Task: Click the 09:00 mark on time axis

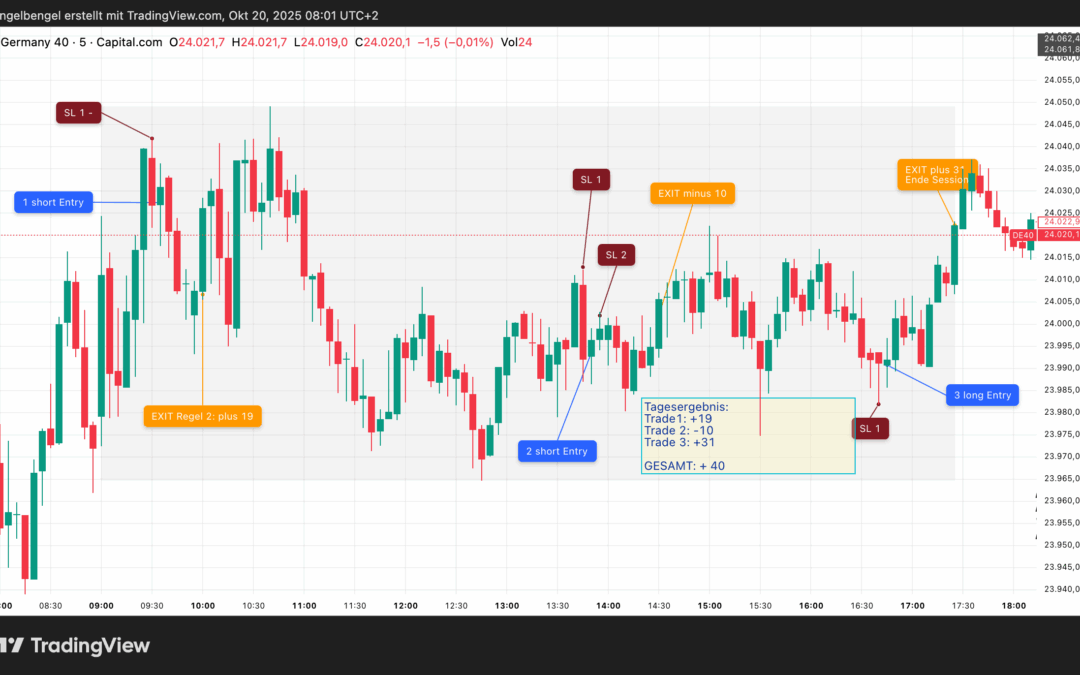Action: (102, 606)
